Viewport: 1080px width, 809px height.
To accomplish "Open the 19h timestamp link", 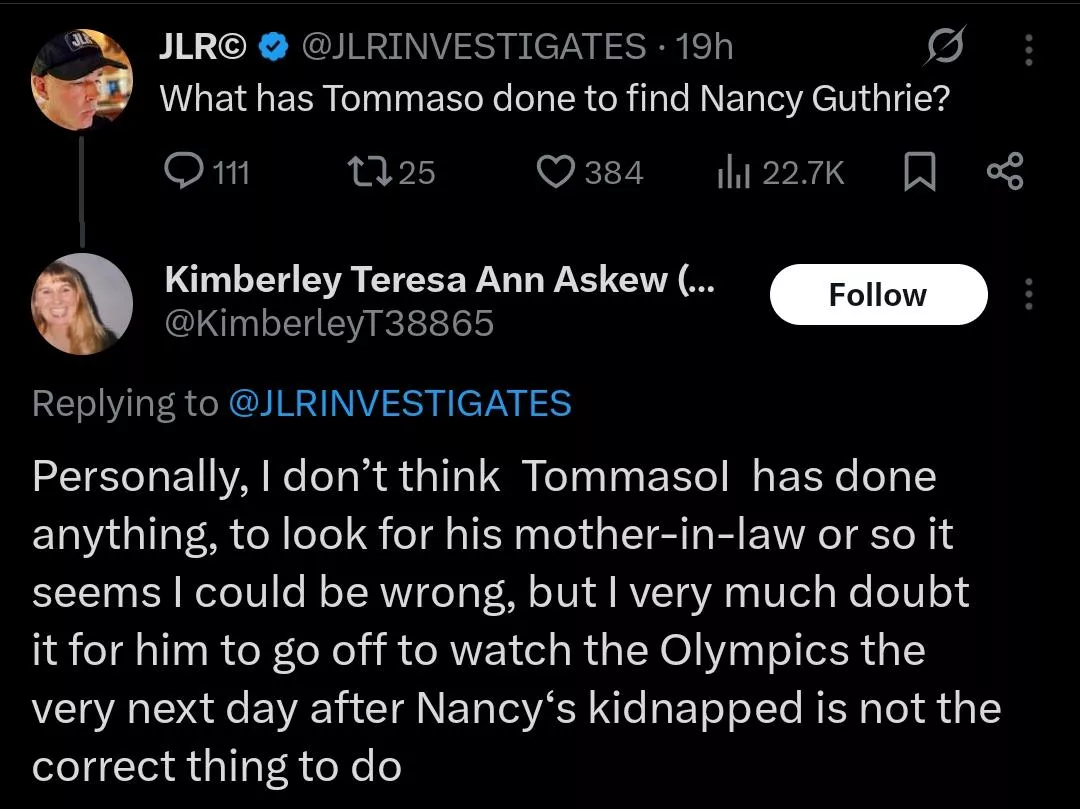I will coord(705,46).
